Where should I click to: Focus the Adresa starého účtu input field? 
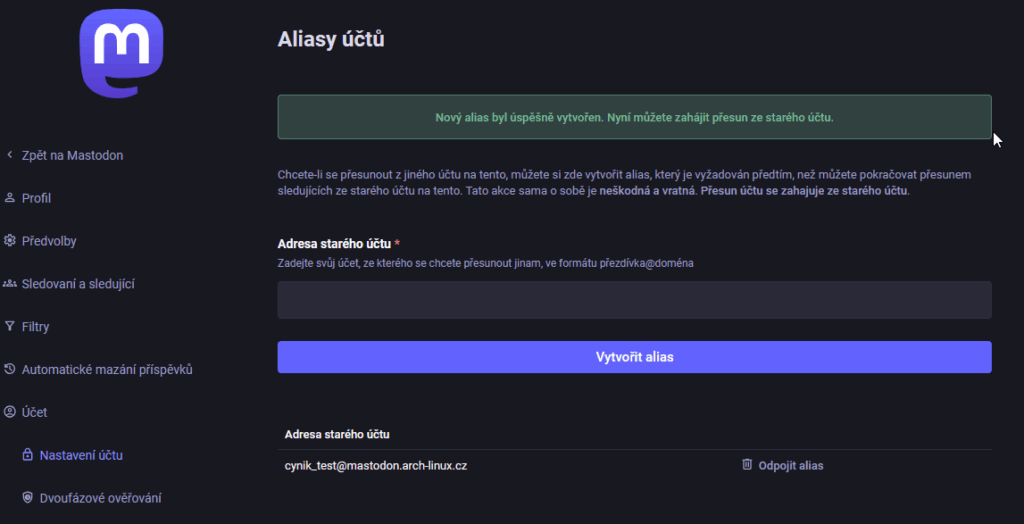[634, 300]
